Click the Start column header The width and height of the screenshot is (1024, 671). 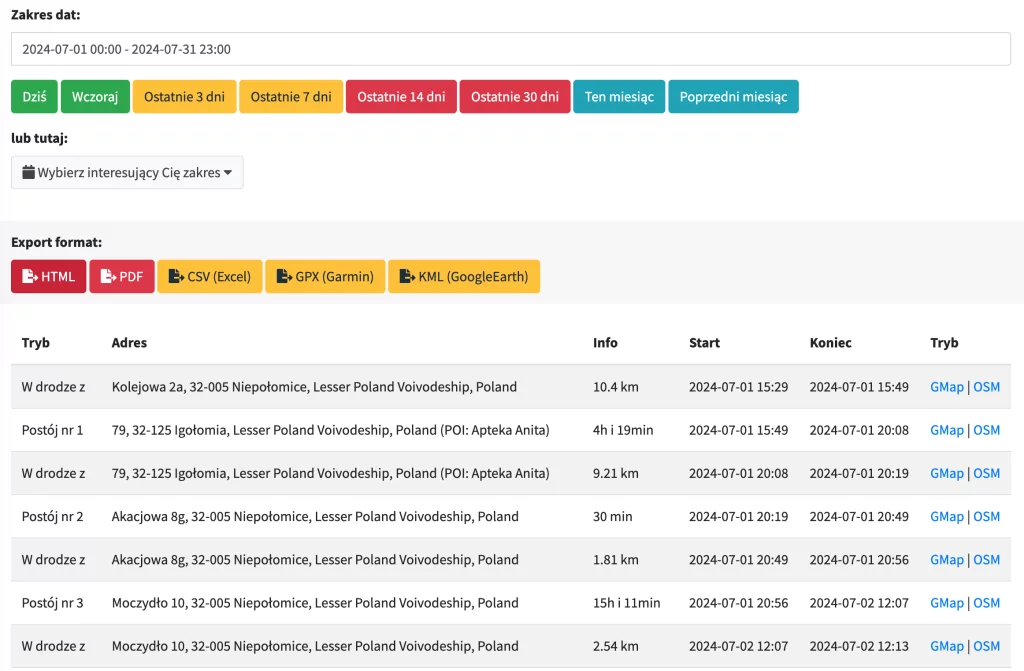(705, 342)
